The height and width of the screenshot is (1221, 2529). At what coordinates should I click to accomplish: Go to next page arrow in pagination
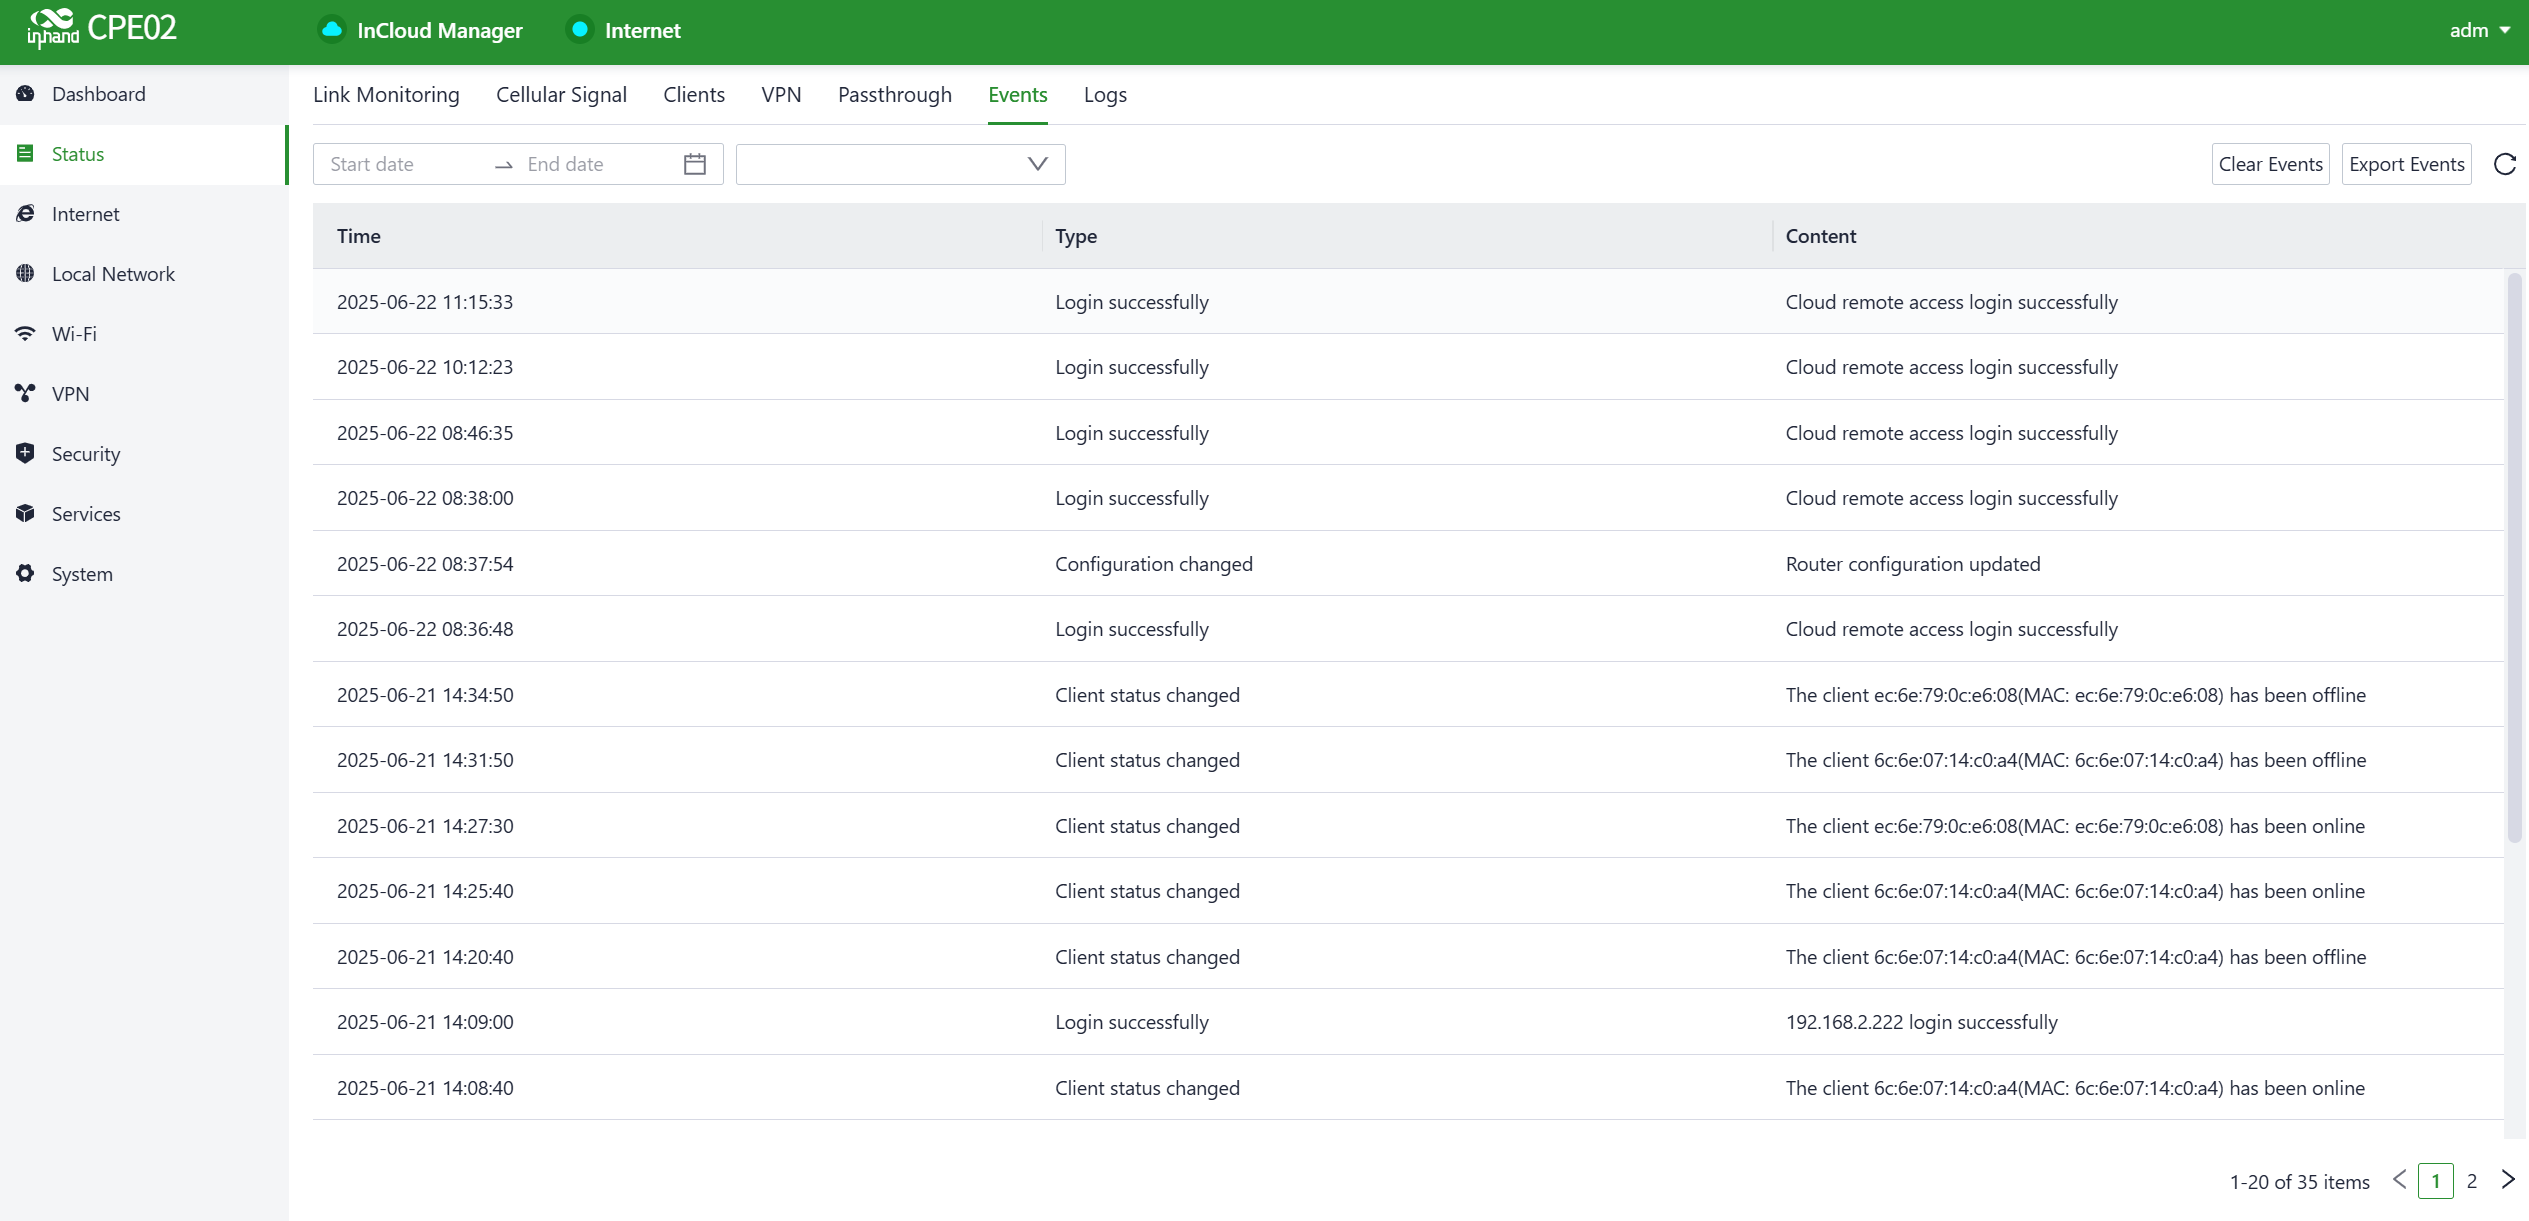[x=2507, y=1180]
